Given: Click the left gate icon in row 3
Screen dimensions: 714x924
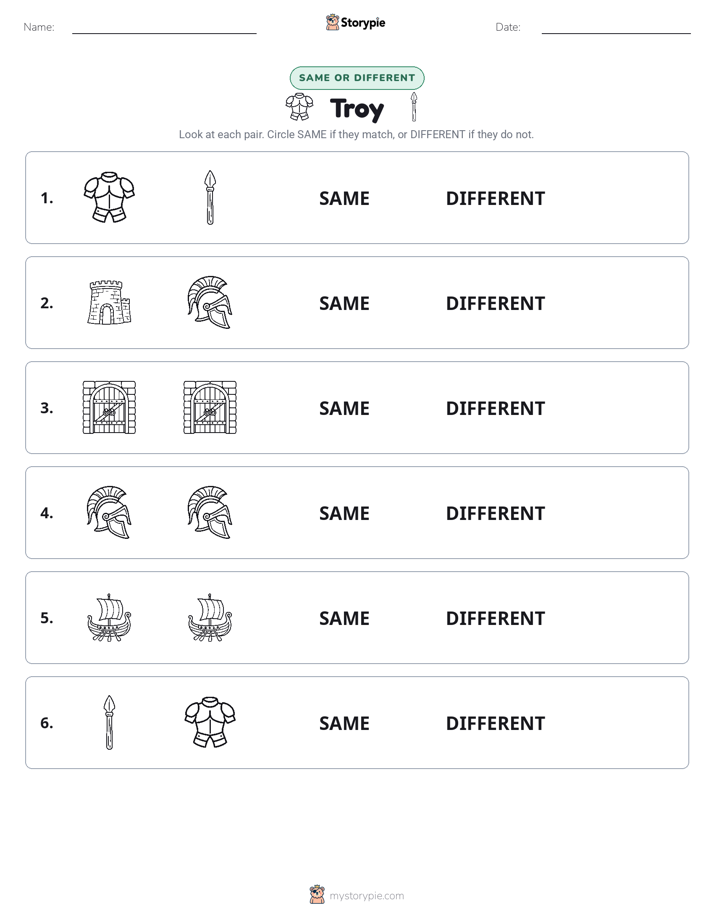Looking at the screenshot, I should 109,407.
